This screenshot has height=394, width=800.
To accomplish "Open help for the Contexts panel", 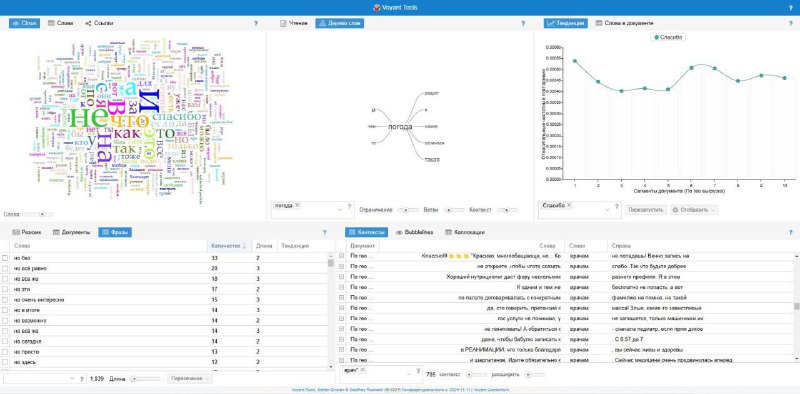I will (791, 232).
